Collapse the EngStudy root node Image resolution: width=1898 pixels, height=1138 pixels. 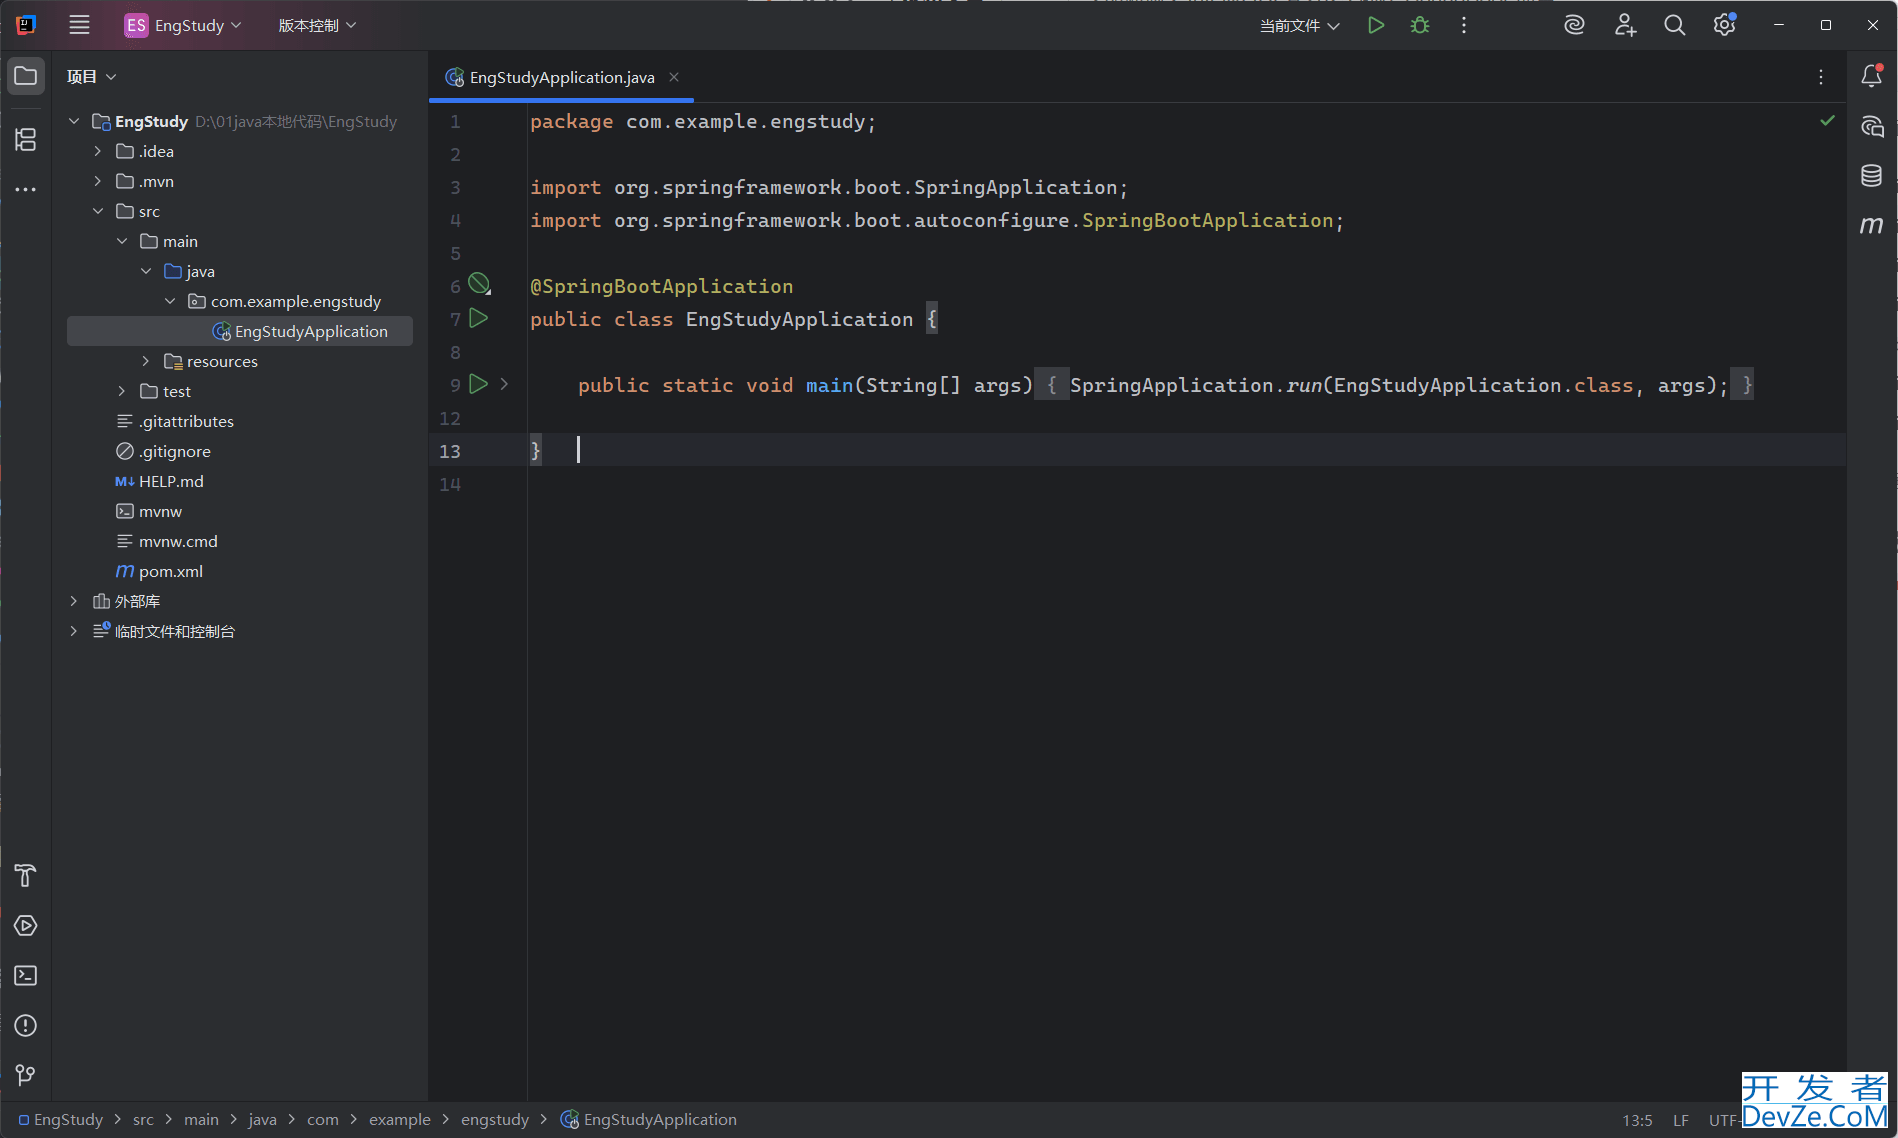pos(74,121)
